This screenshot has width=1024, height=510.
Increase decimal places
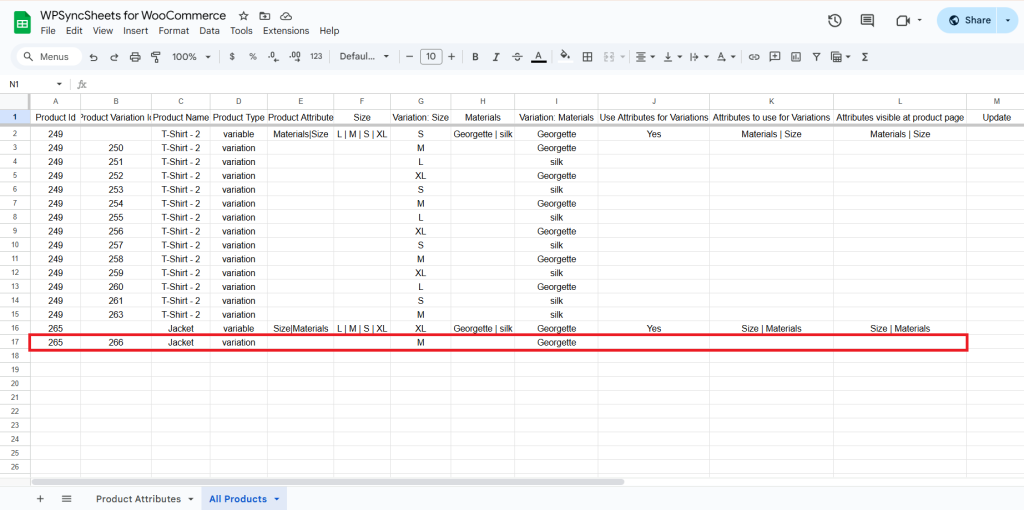coord(295,57)
